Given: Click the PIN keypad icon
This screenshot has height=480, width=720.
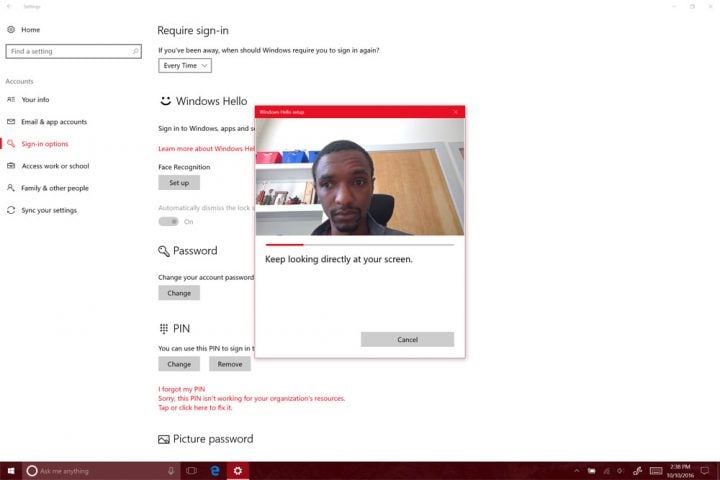Looking at the screenshot, I should [x=163, y=328].
